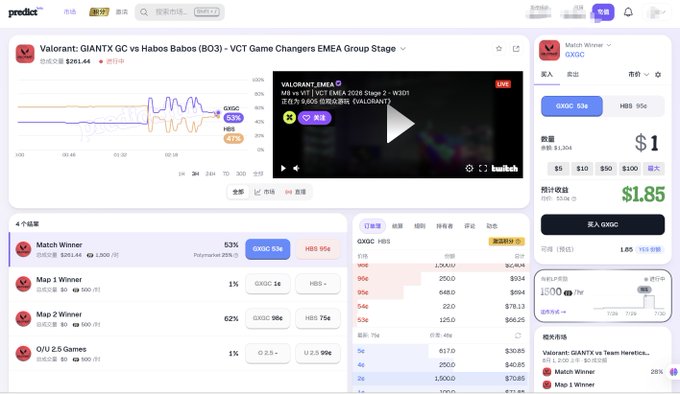Select the HBS 95¢ outcome in trade panel
The height and width of the screenshot is (394, 680).
tap(633, 106)
